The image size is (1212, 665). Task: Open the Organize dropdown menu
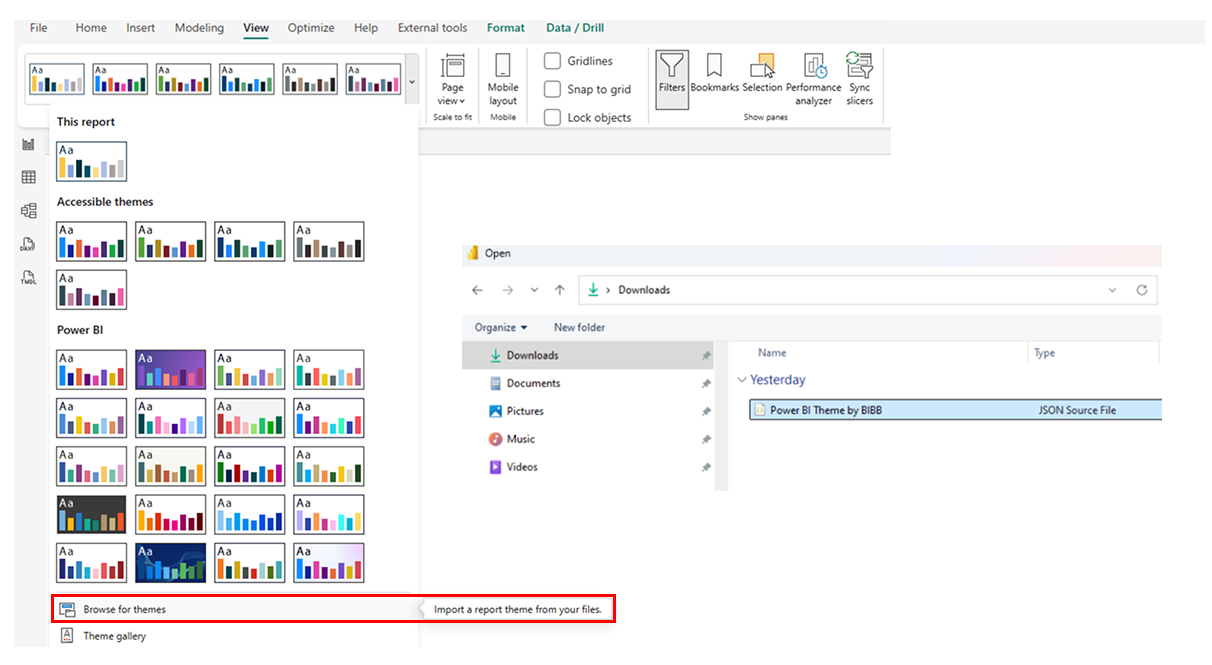pyautogui.click(x=501, y=327)
